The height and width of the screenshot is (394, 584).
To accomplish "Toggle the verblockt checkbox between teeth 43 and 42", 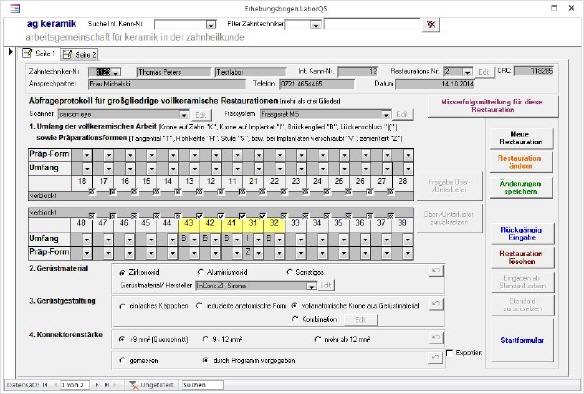I will (x=199, y=216).
